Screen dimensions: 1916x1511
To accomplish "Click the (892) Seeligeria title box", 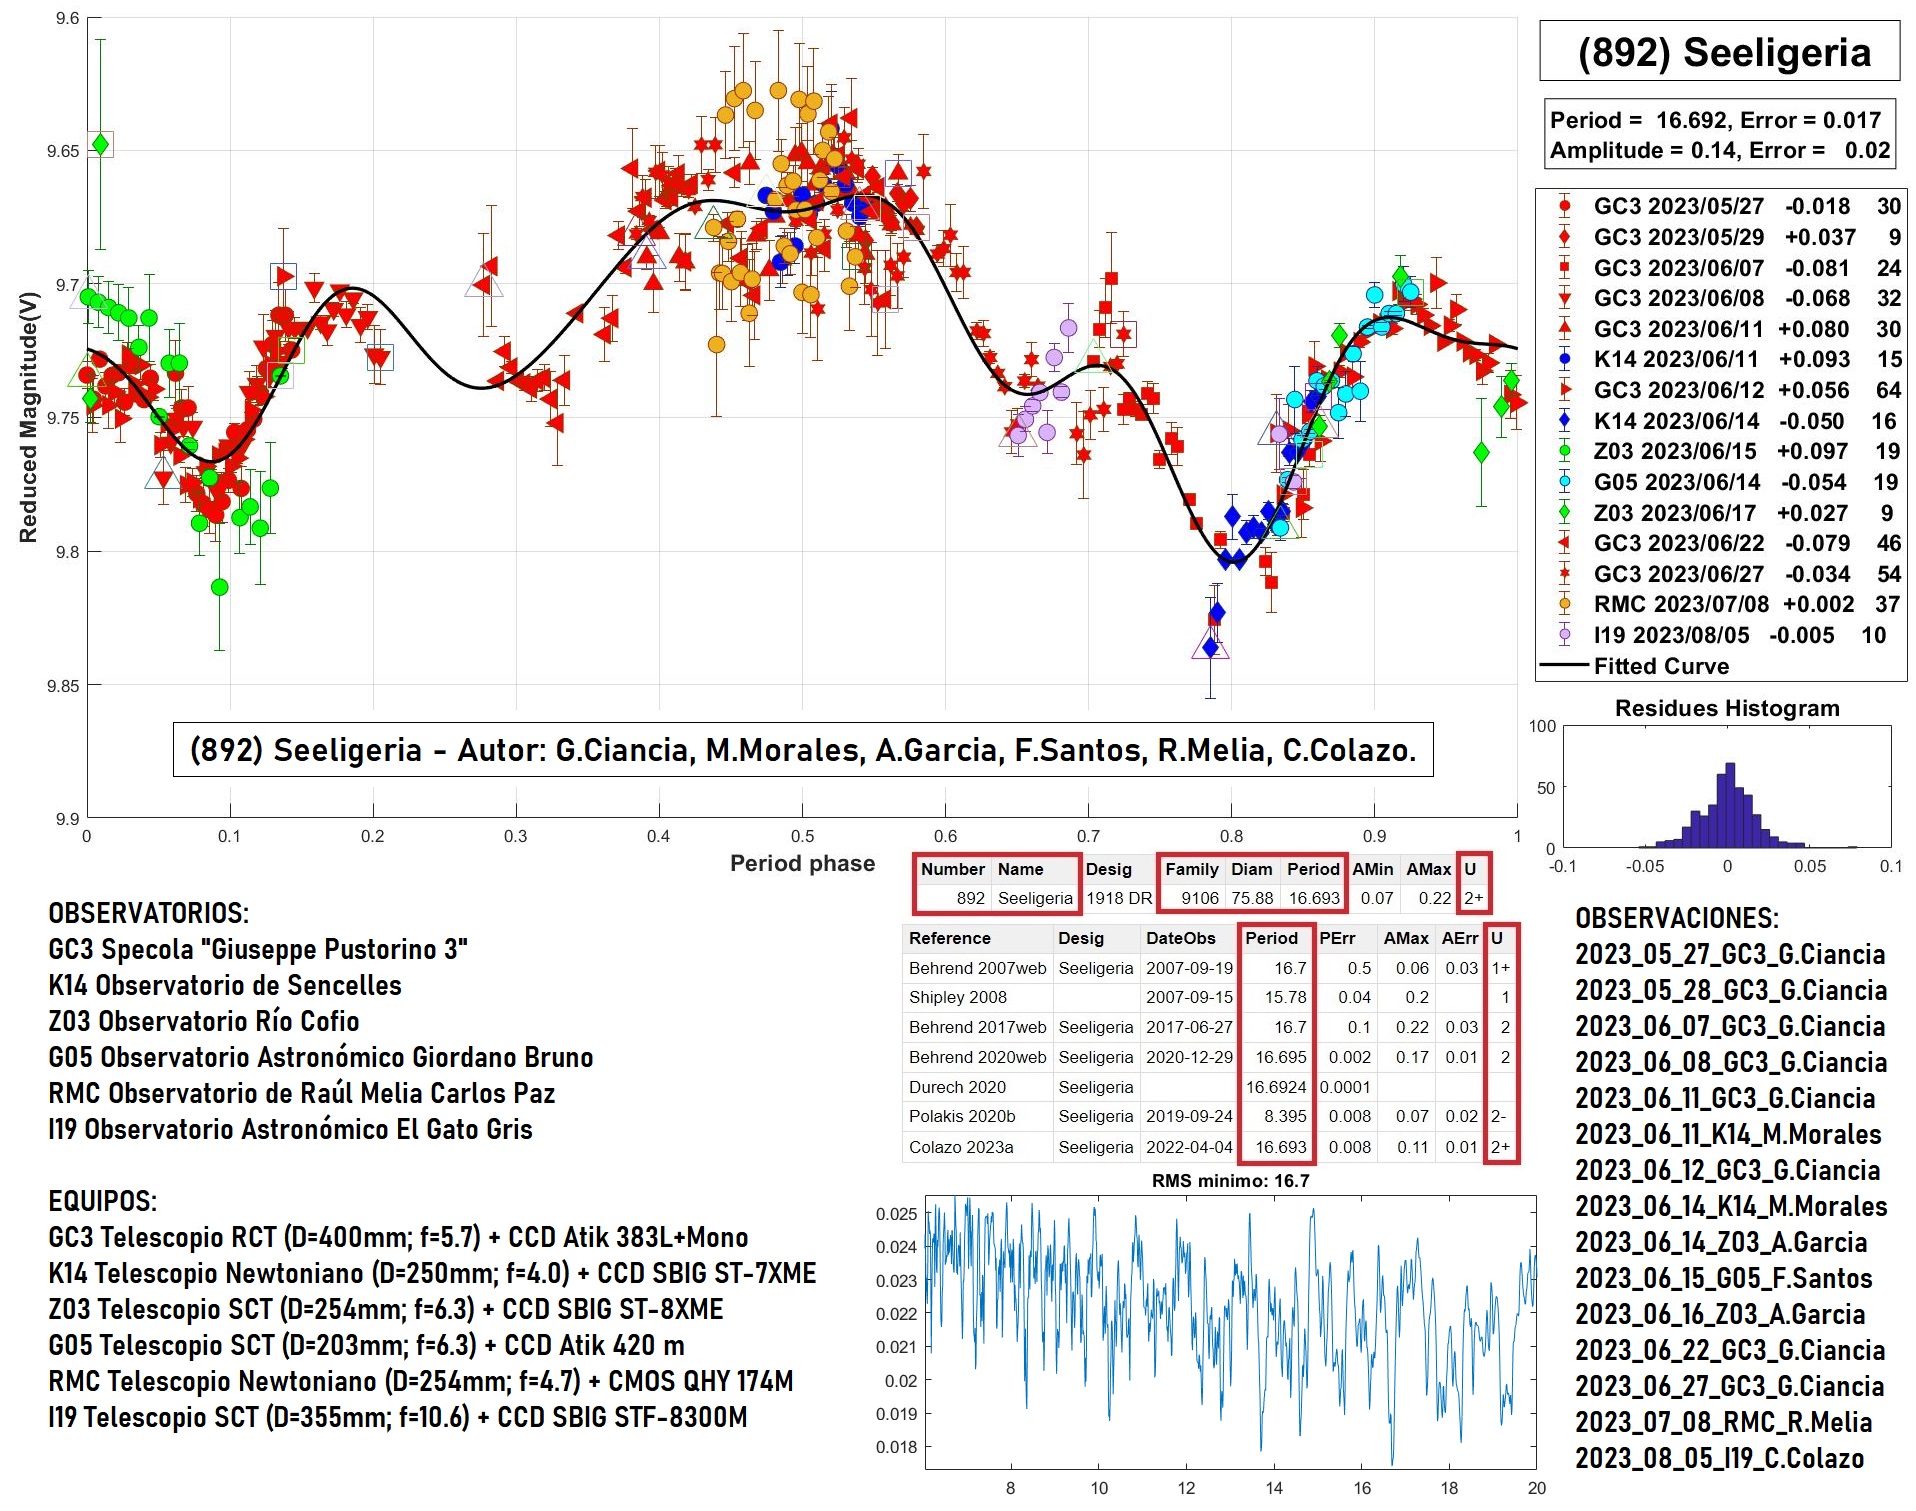I will pos(1719,51).
